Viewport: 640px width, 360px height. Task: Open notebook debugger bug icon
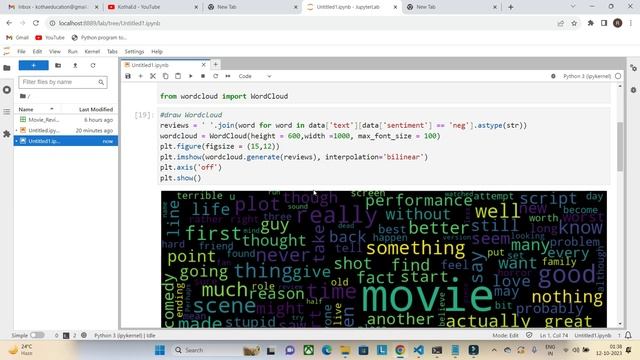553,76
